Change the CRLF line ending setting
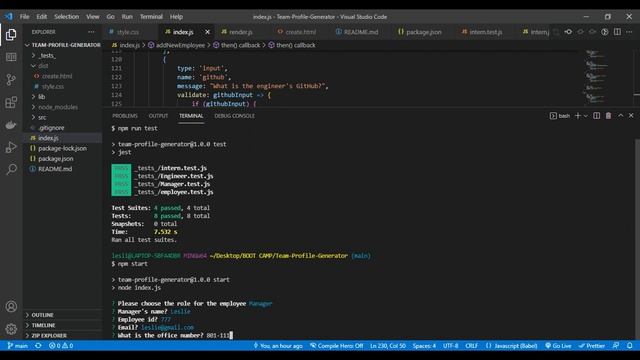This screenshot has width=640, height=360. click(471, 346)
